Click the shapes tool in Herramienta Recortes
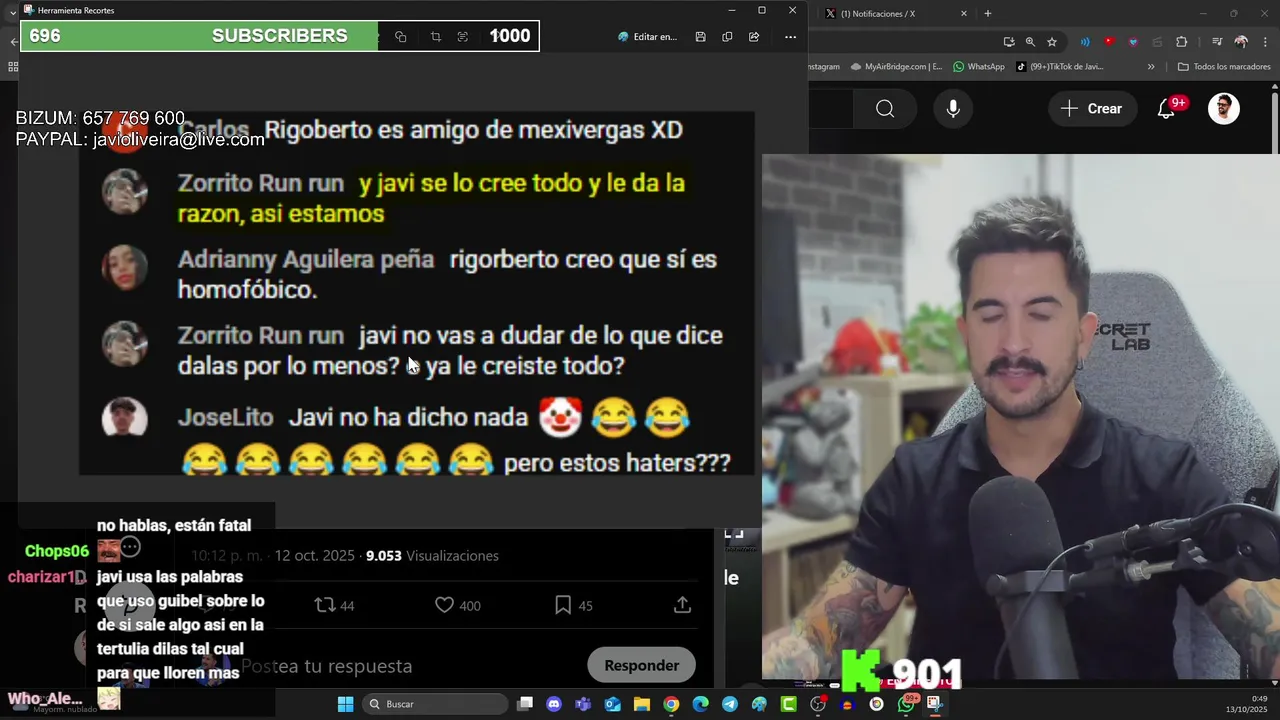This screenshot has width=1280, height=720. (x=401, y=37)
